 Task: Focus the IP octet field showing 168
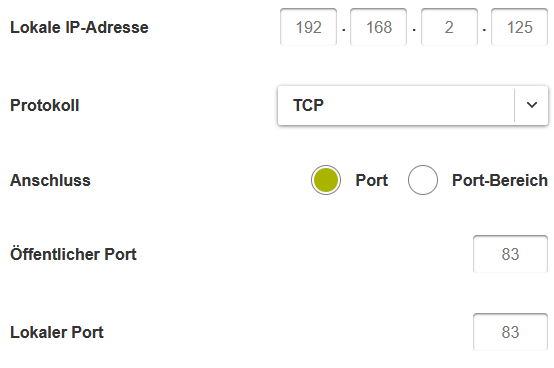click(x=378, y=27)
